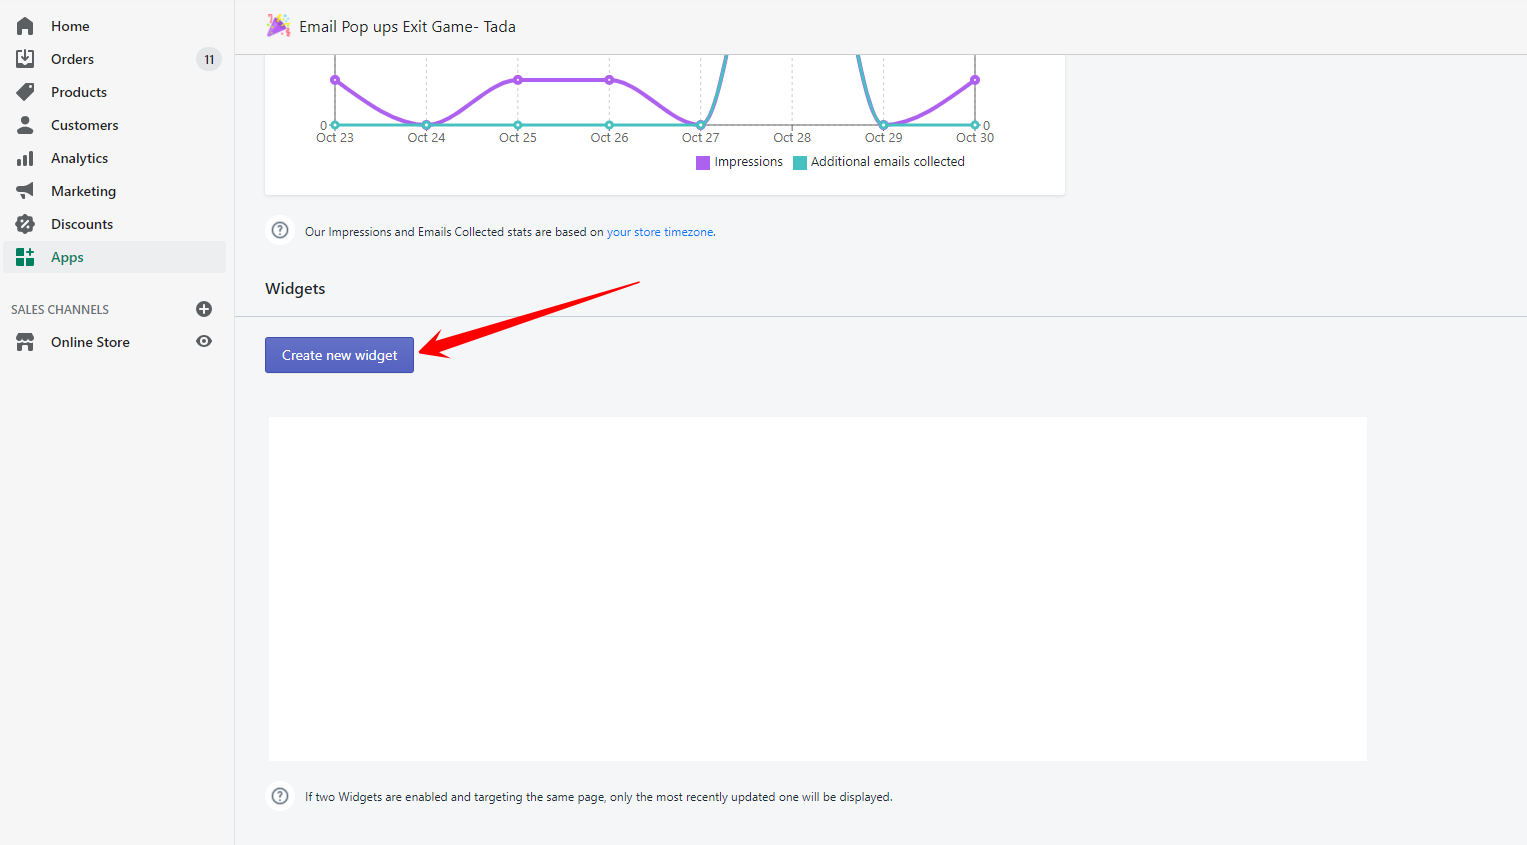Toggle Impressions purple legend swatch
Screen dimensions: 1527x845
[x=703, y=163]
